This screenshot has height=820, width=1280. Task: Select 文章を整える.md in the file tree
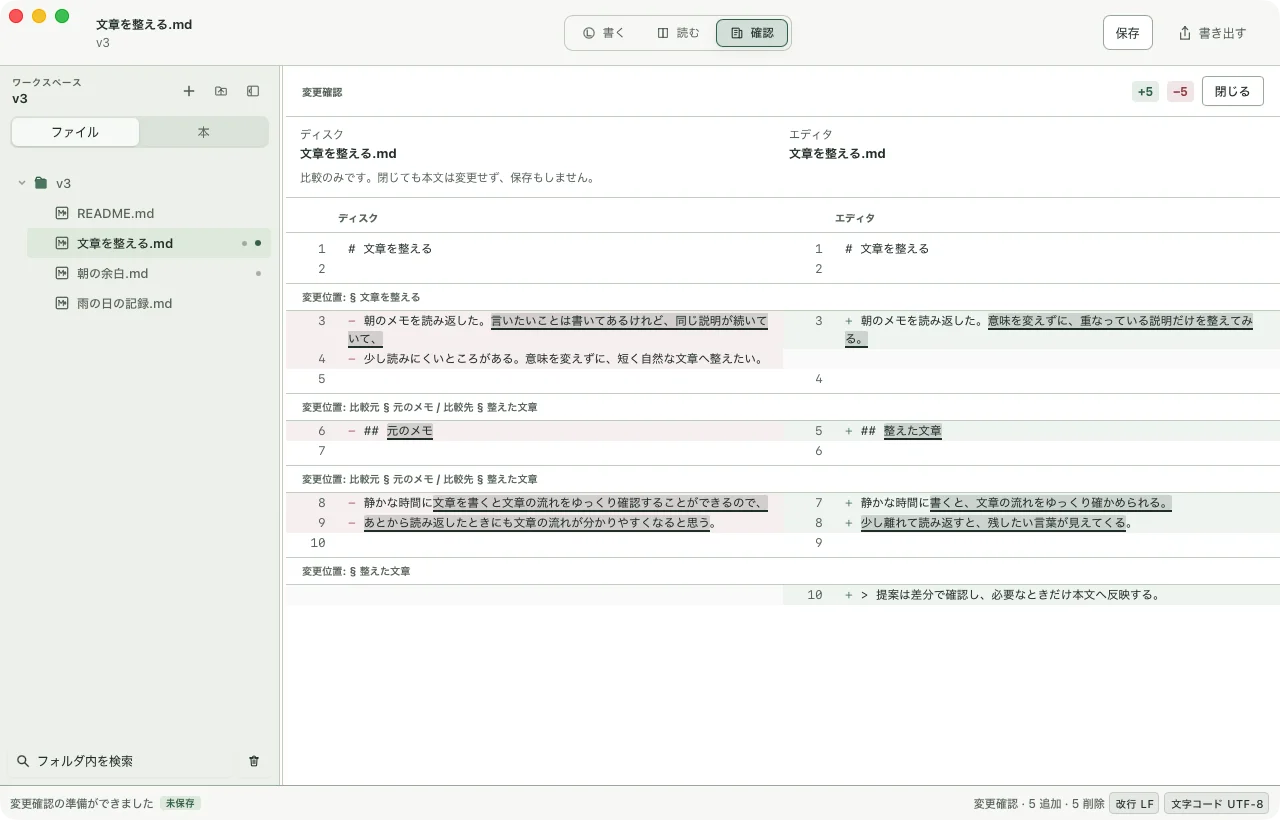(x=149, y=243)
